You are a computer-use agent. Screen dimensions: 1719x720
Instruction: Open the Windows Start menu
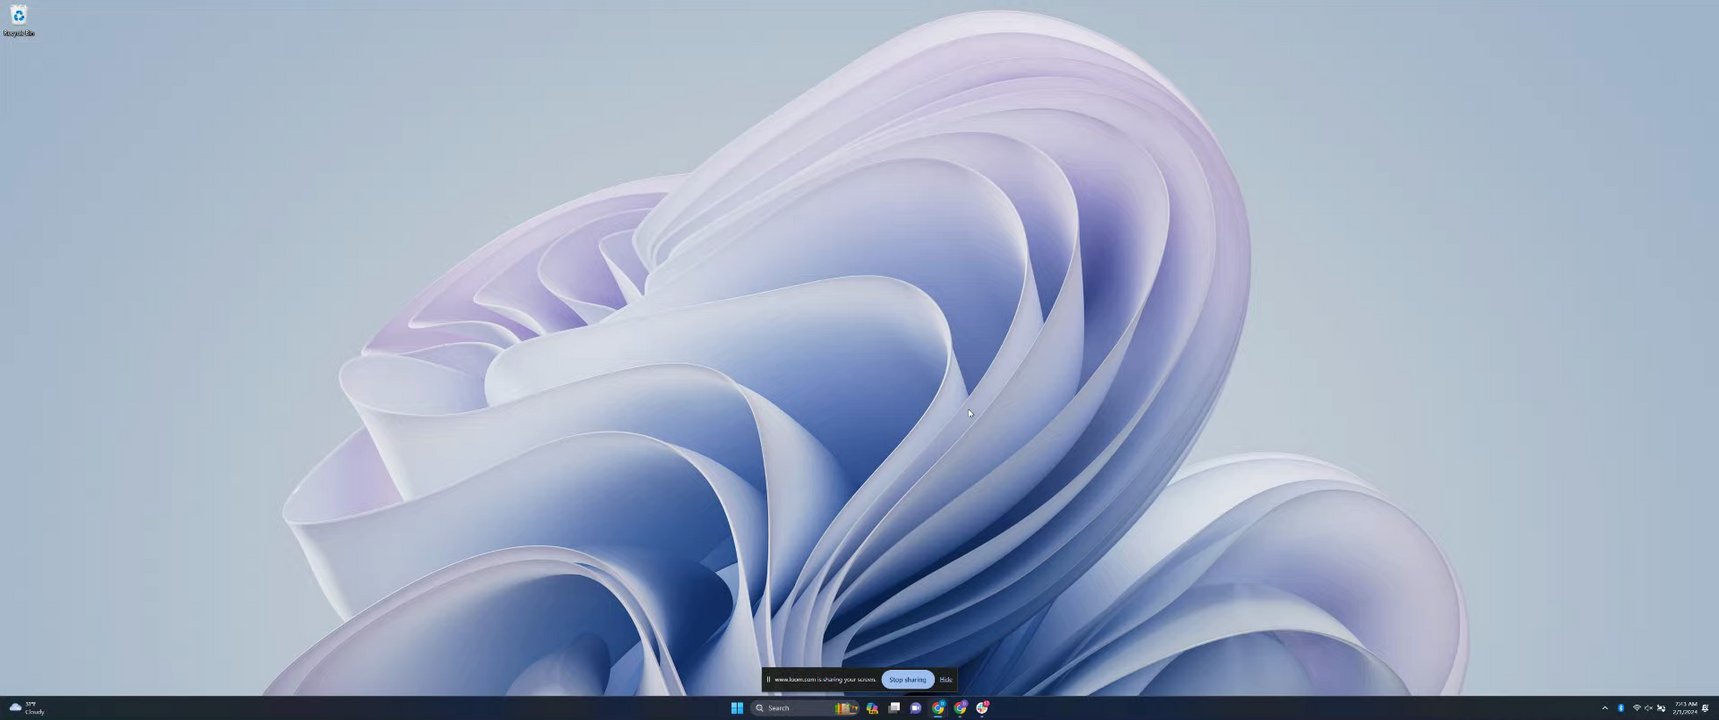[x=737, y=708]
